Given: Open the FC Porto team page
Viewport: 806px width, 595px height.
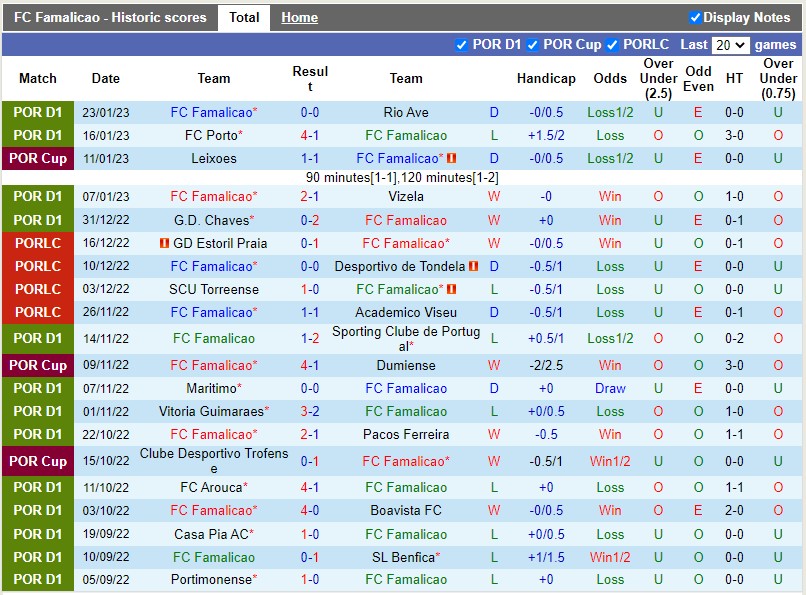Looking at the screenshot, I should click(213, 134).
